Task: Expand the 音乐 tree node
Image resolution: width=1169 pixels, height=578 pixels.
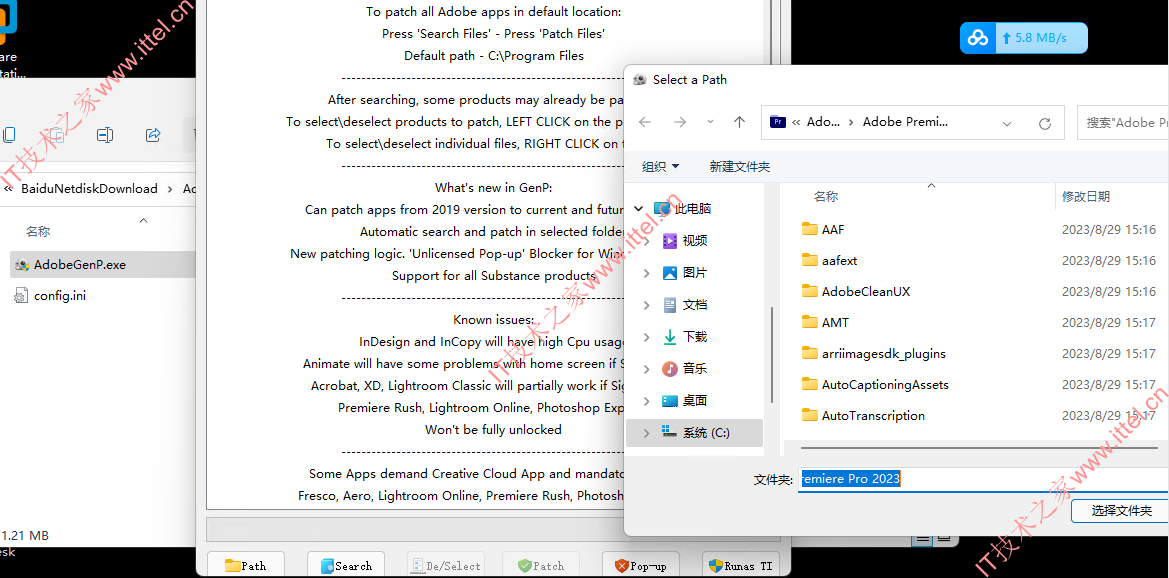Action: [646, 368]
